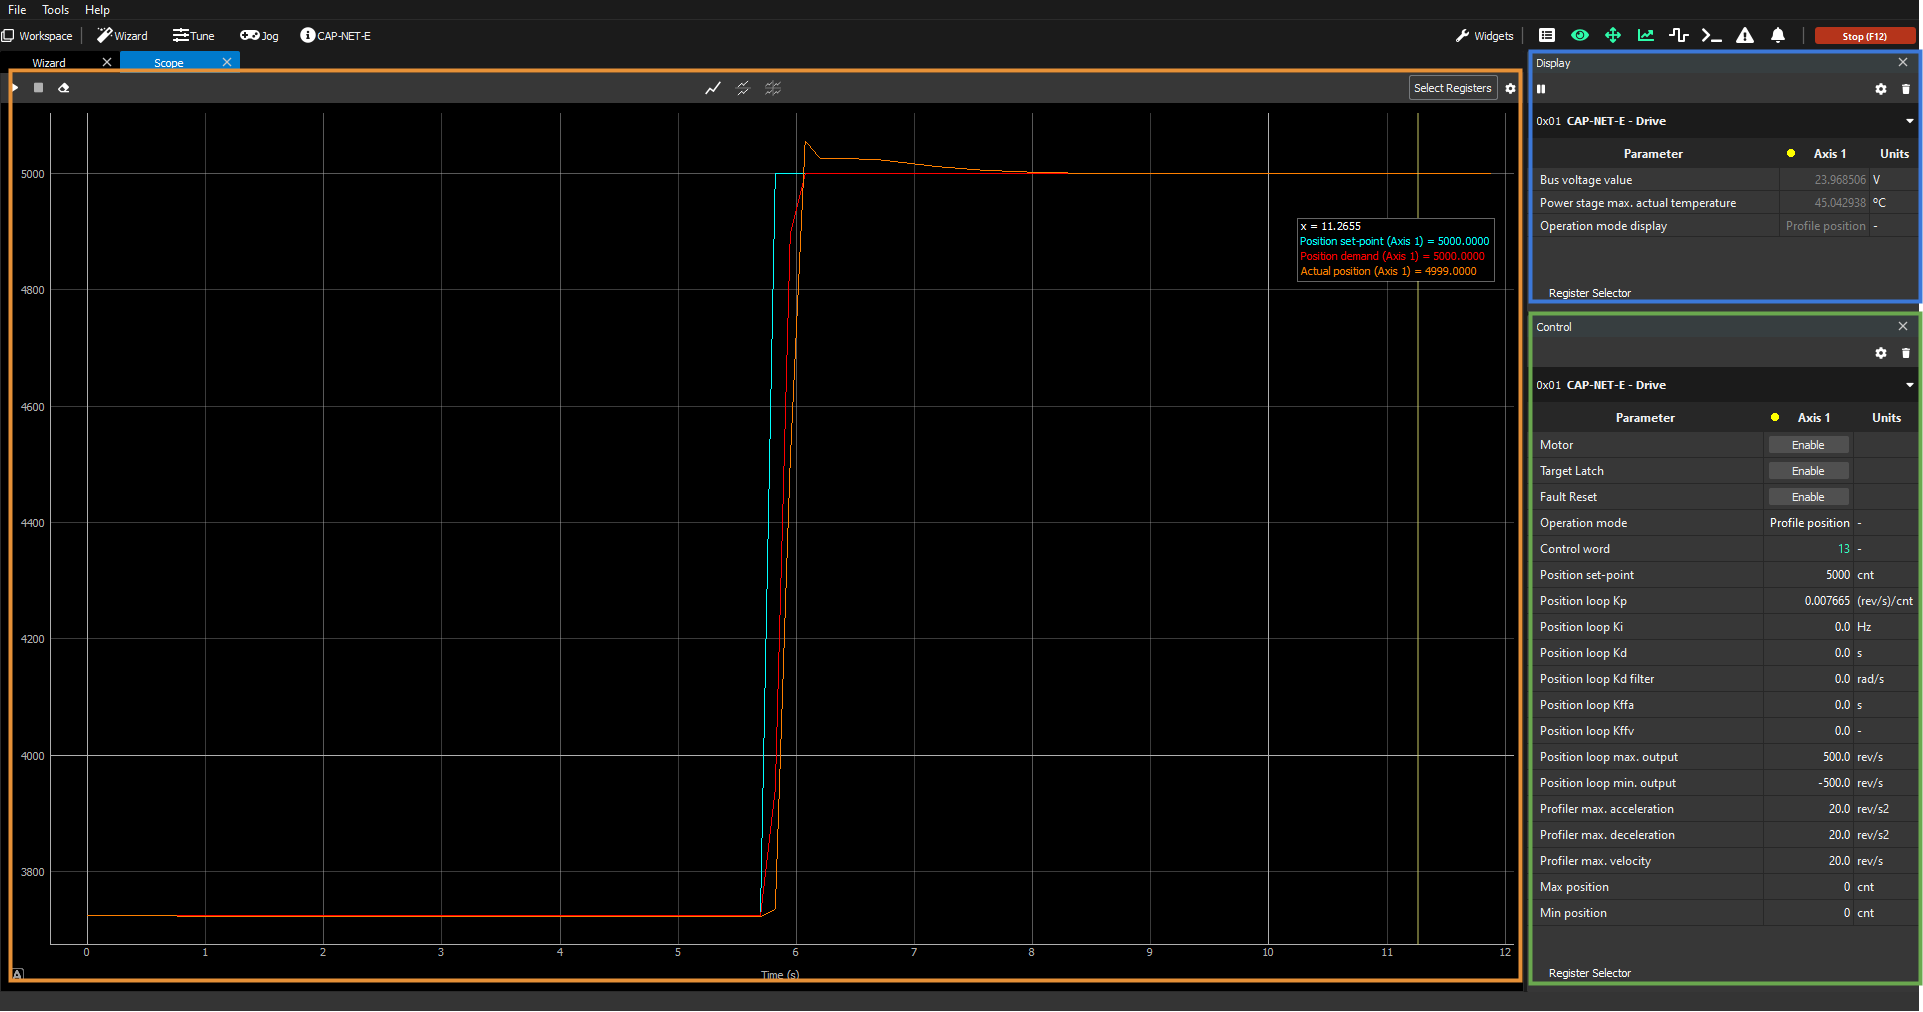The image size is (1923, 1012).
Task: Click the green chart icon in toolbar
Action: click(x=1646, y=36)
